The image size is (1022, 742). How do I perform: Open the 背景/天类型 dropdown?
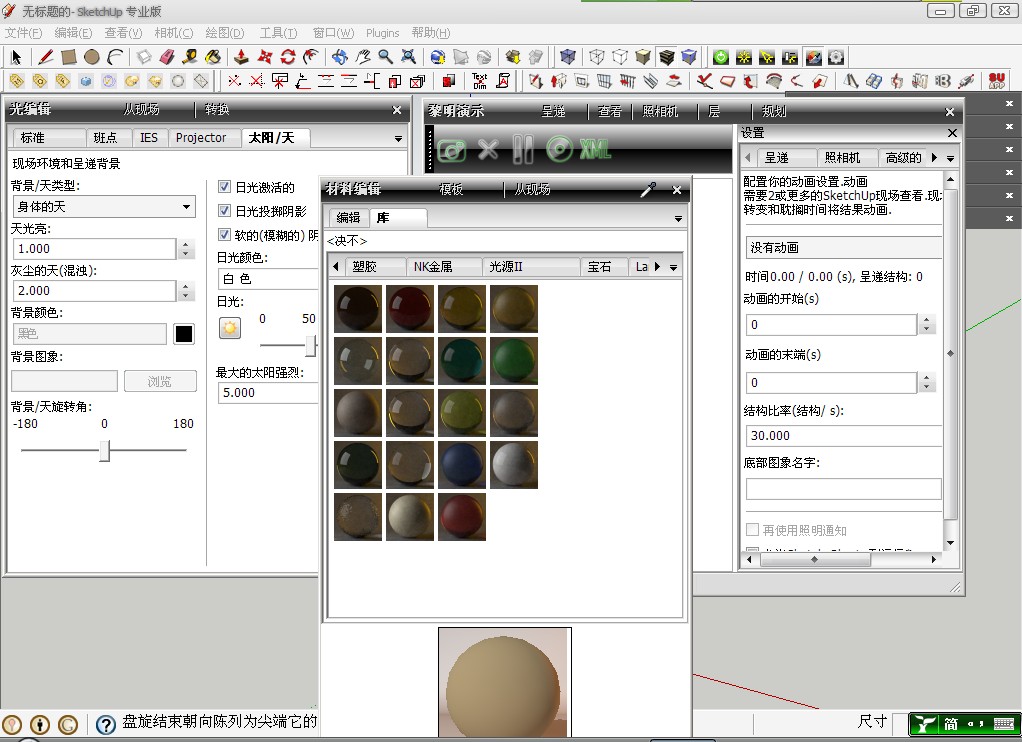104,207
